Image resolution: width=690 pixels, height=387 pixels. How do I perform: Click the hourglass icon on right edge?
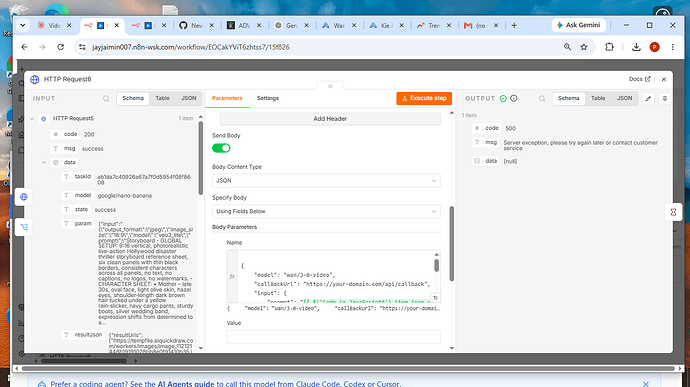673,212
